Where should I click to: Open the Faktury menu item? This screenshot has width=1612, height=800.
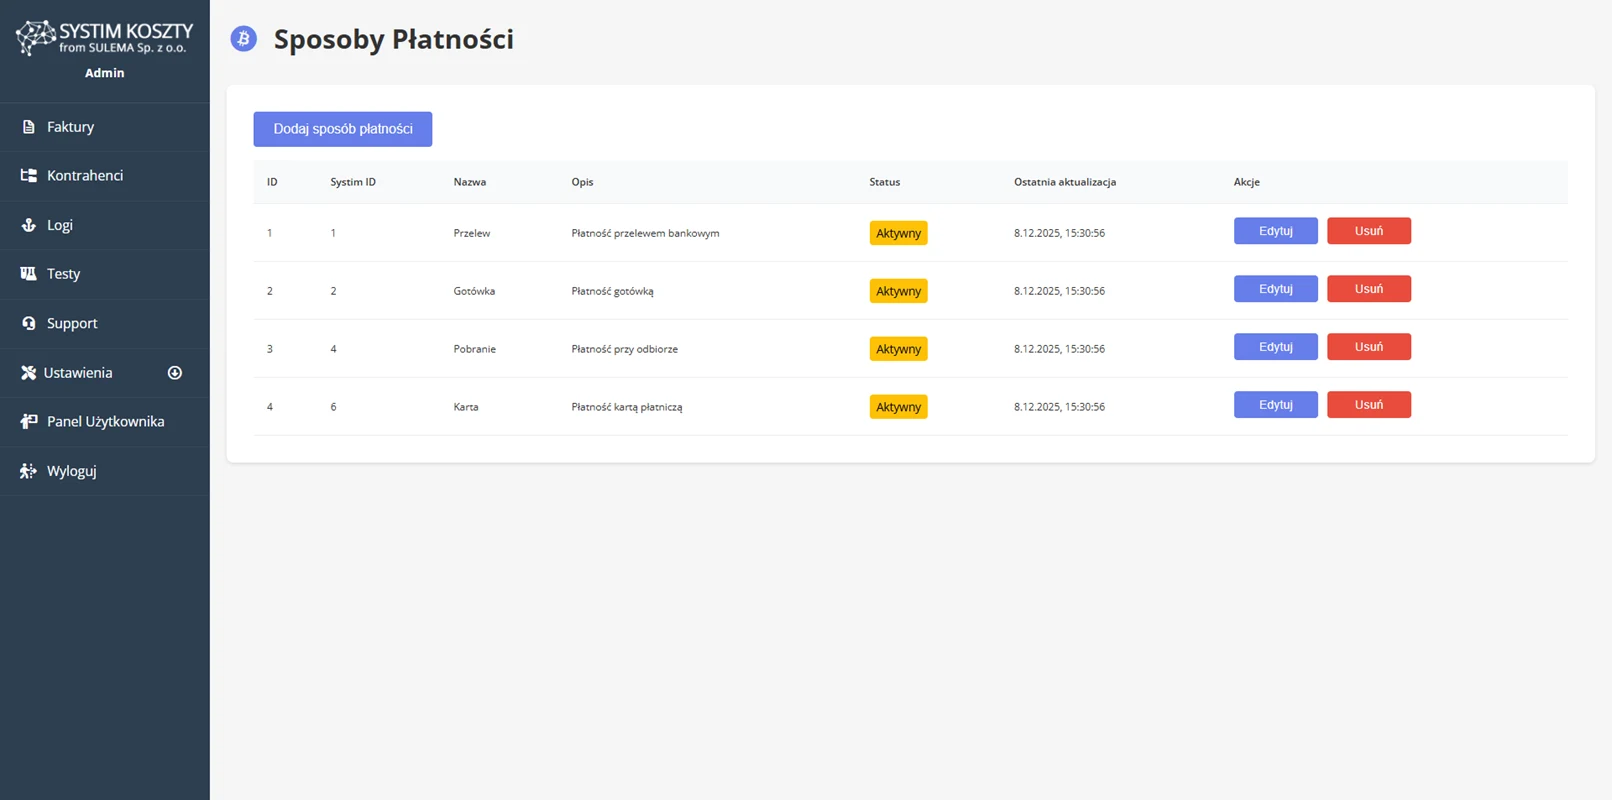(105, 127)
